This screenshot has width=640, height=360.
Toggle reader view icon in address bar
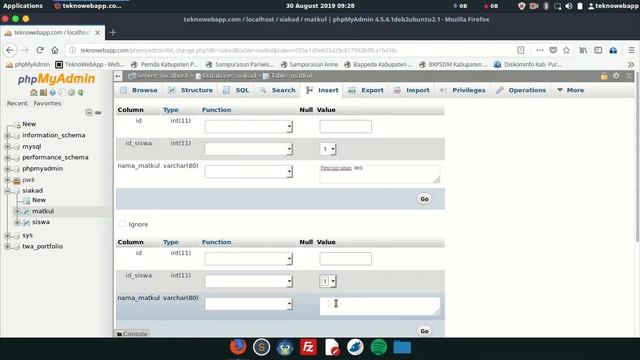pos(520,50)
